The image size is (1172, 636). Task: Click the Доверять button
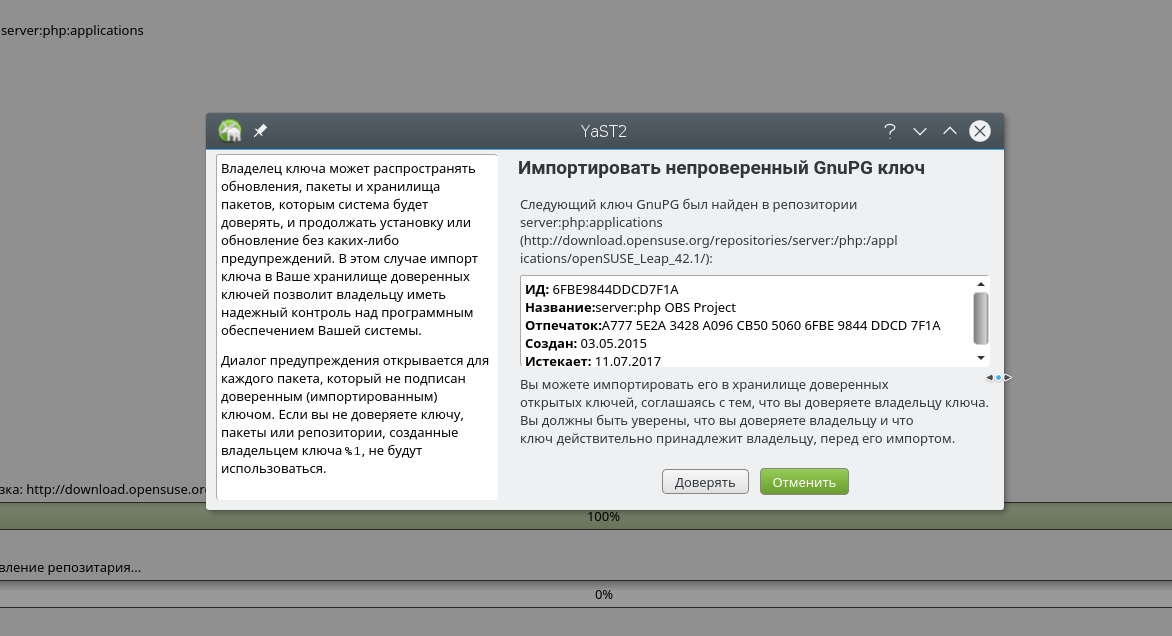(x=705, y=482)
